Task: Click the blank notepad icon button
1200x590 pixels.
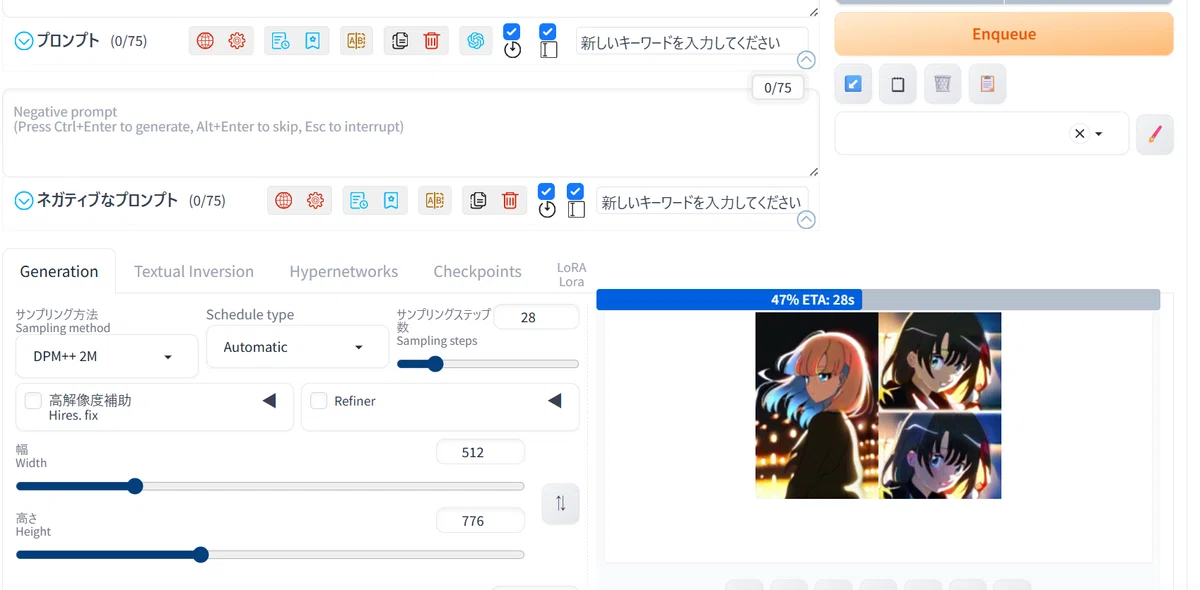Action: click(x=898, y=85)
